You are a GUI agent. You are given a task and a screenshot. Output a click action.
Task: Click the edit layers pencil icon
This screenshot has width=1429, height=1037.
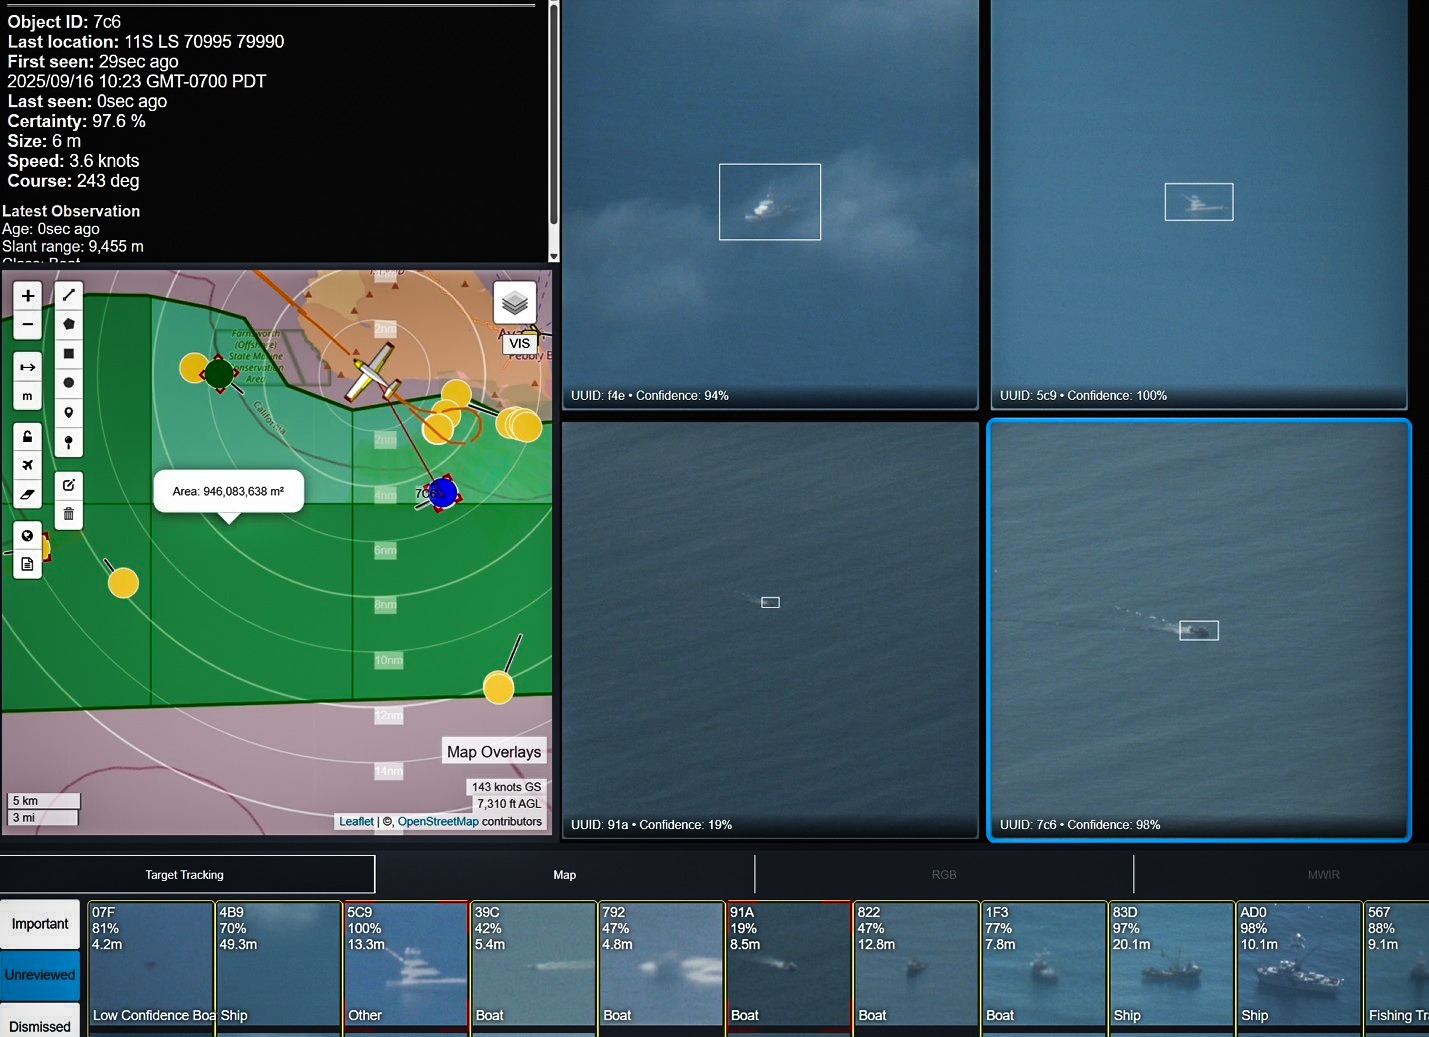[68, 485]
